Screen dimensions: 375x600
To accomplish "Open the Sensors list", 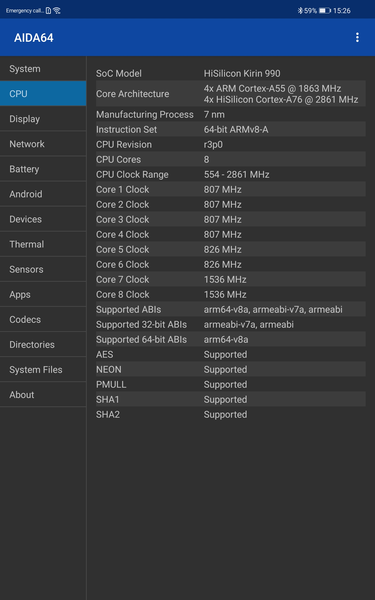I will click(x=43, y=269).
